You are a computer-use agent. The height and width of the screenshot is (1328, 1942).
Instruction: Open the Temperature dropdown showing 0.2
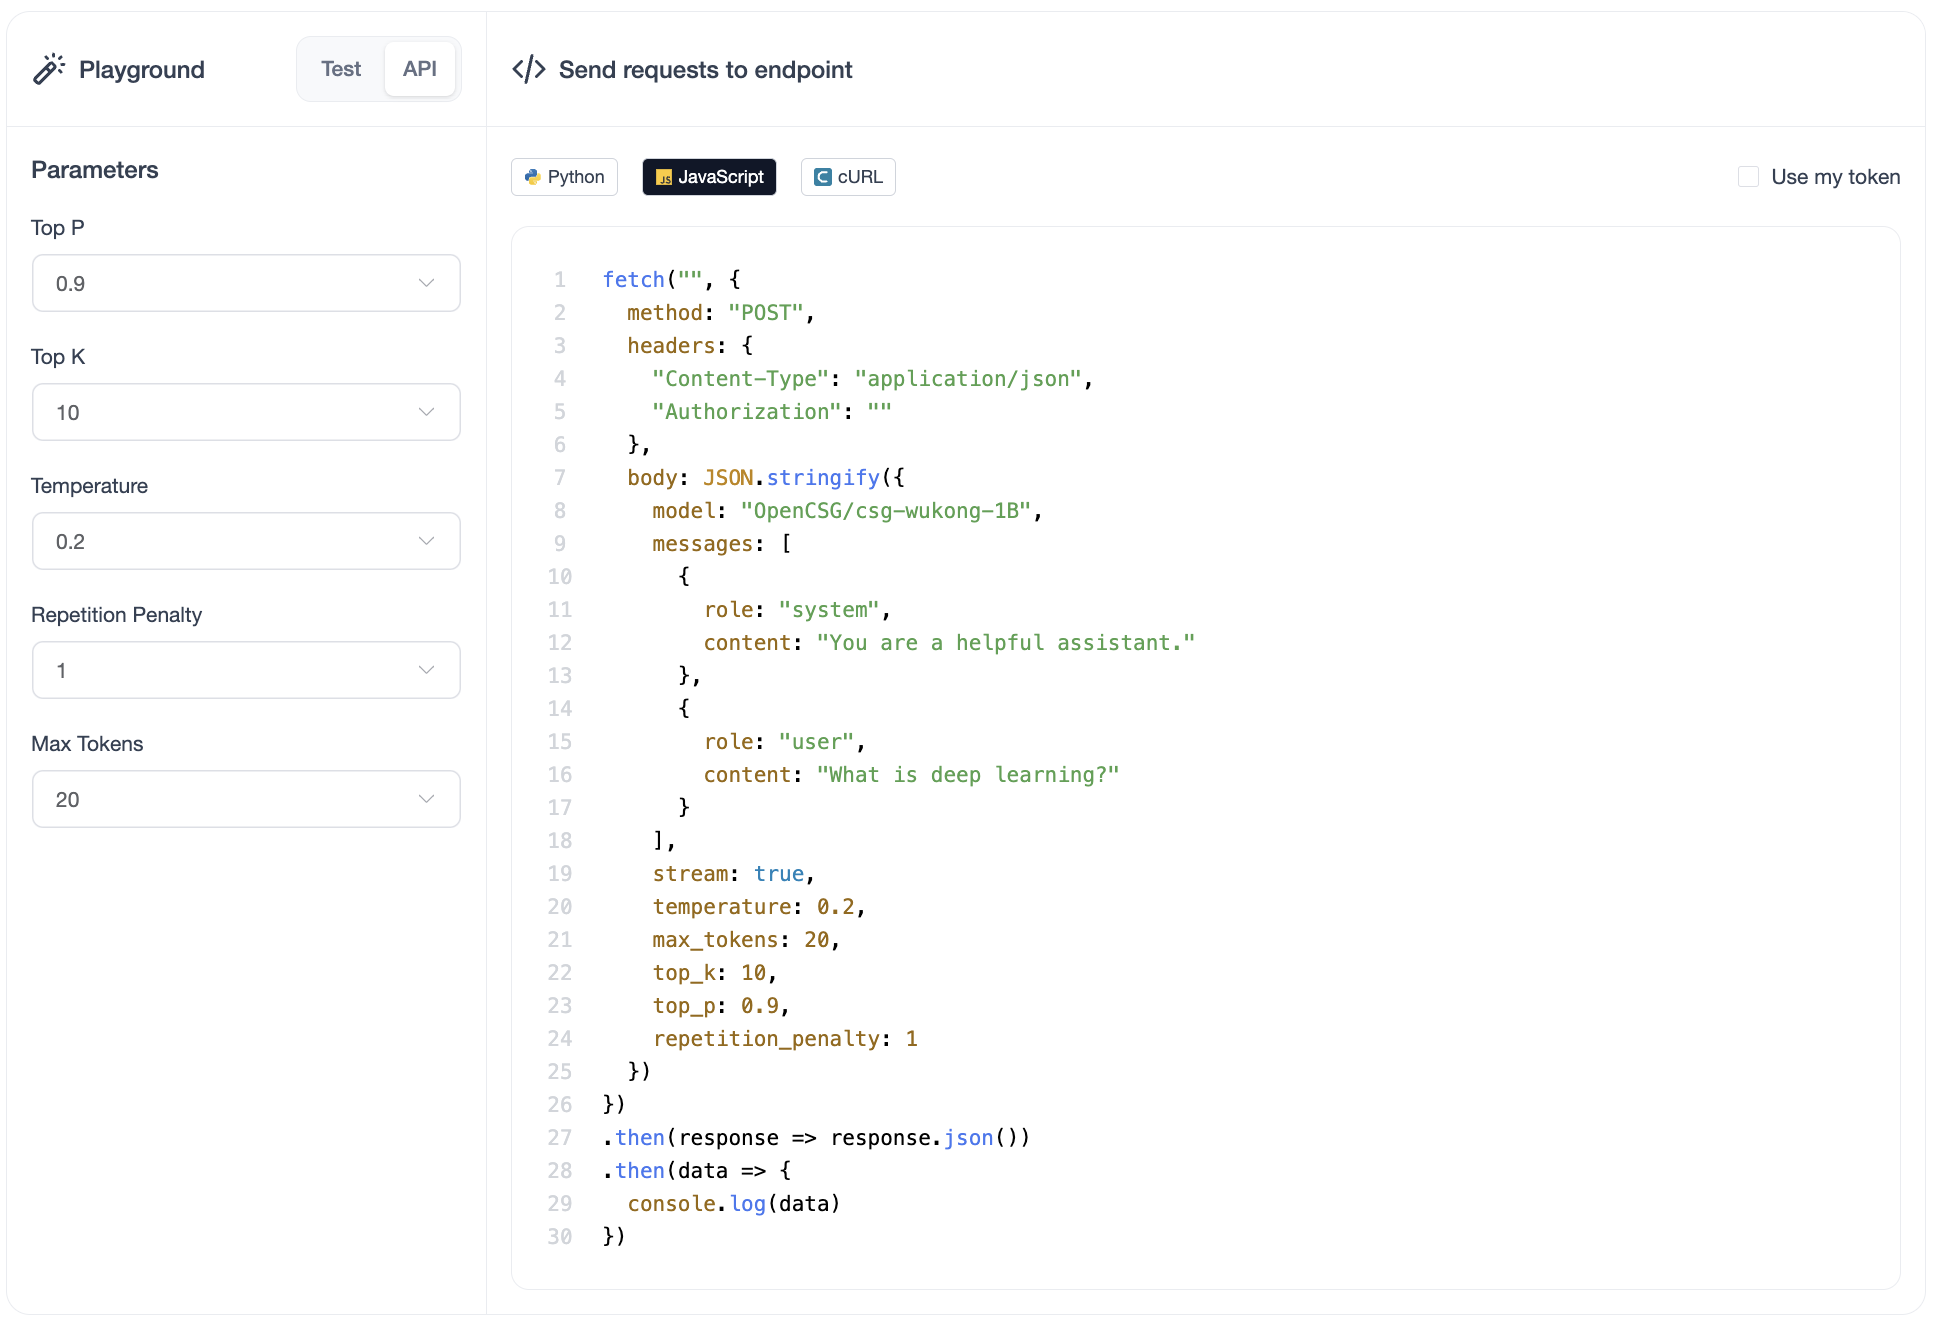click(246, 541)
